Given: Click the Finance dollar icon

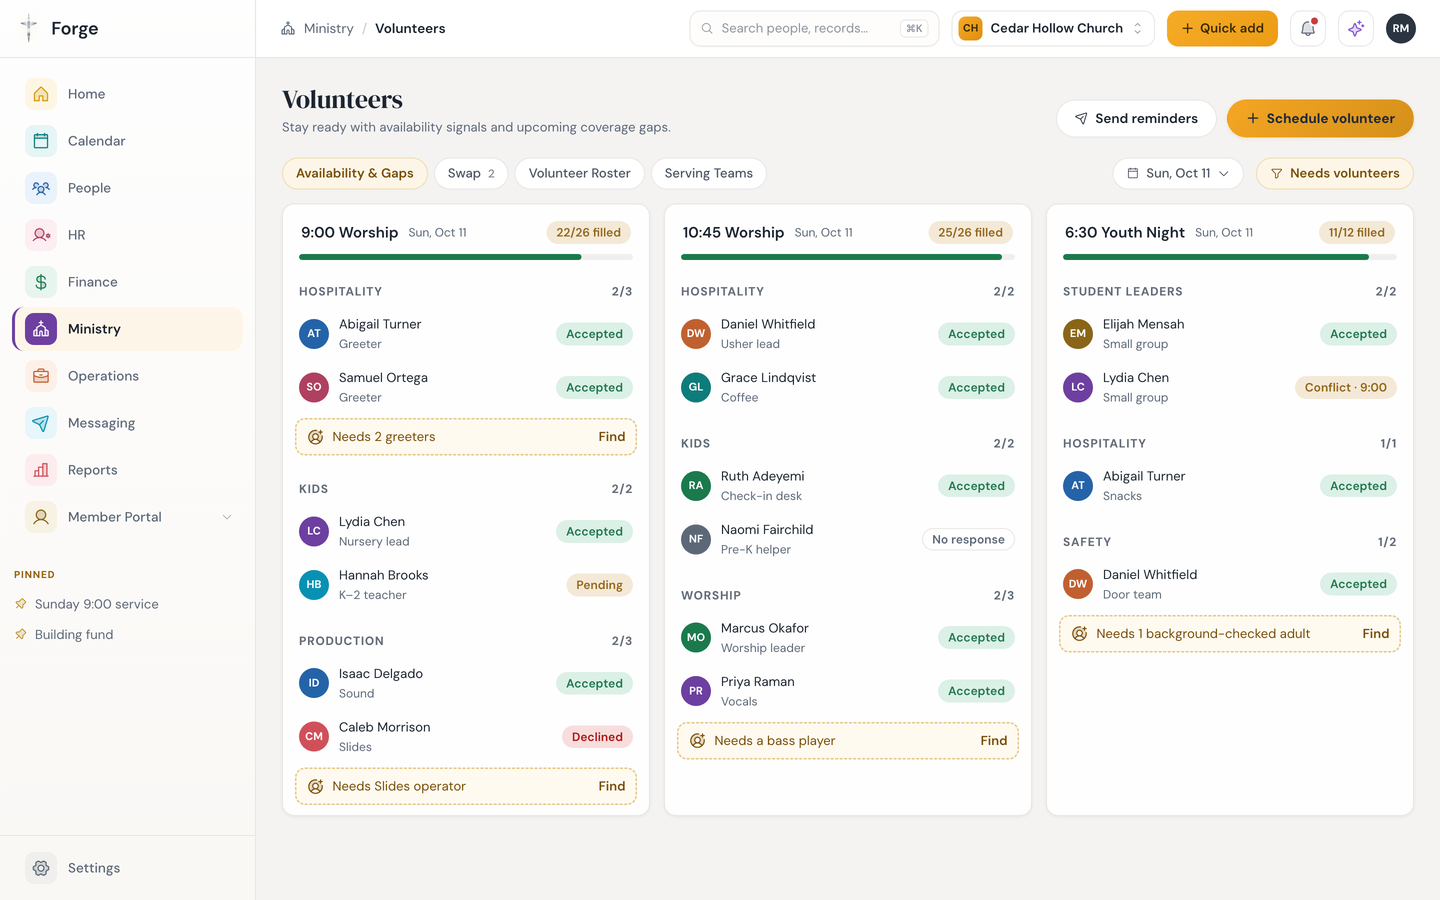Looking at the screenshot, I should coord(41,282).
